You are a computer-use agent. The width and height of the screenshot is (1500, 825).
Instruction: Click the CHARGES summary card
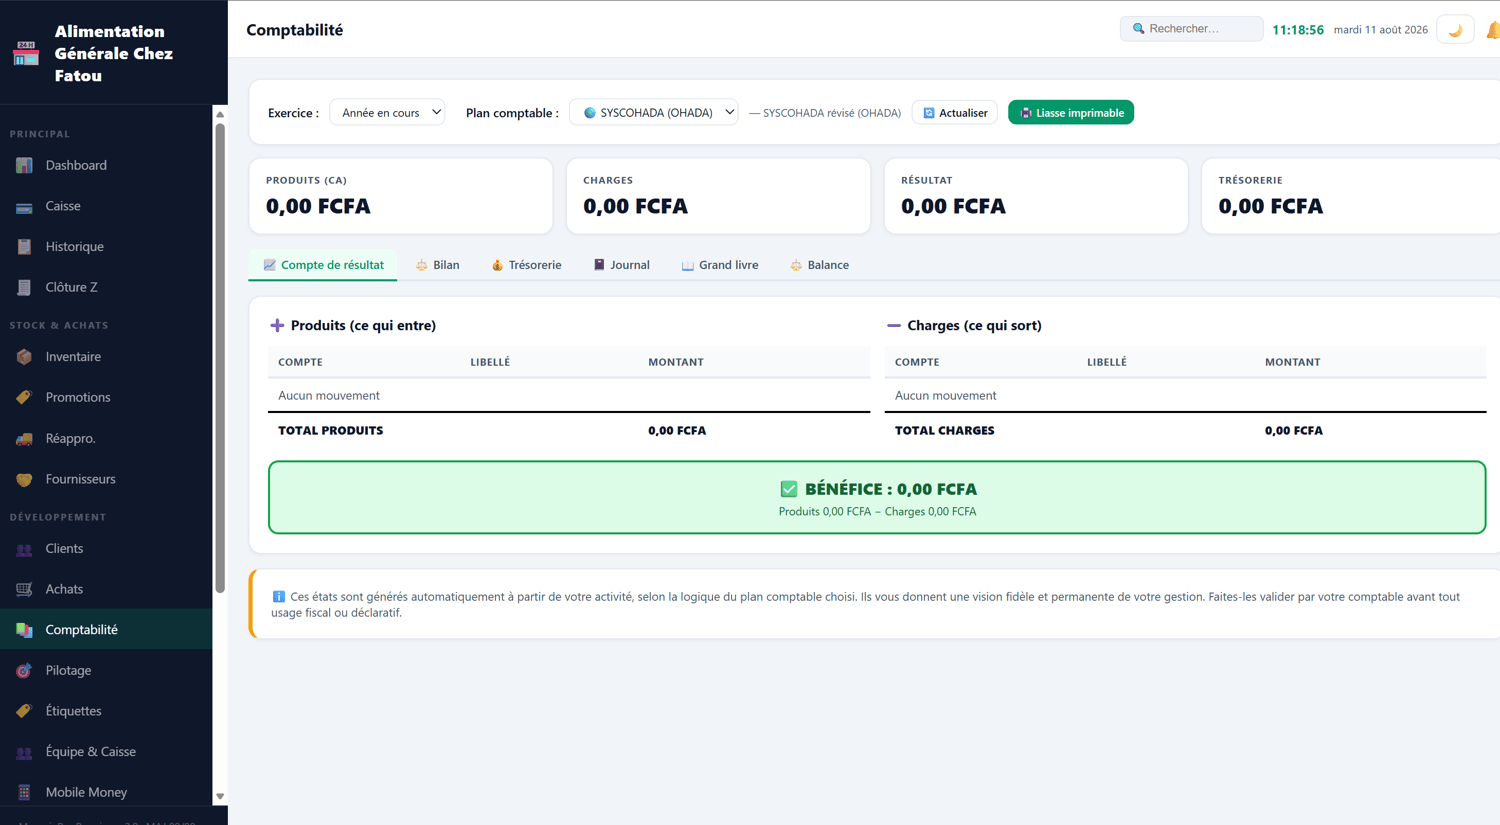click(x=718, y=196)
